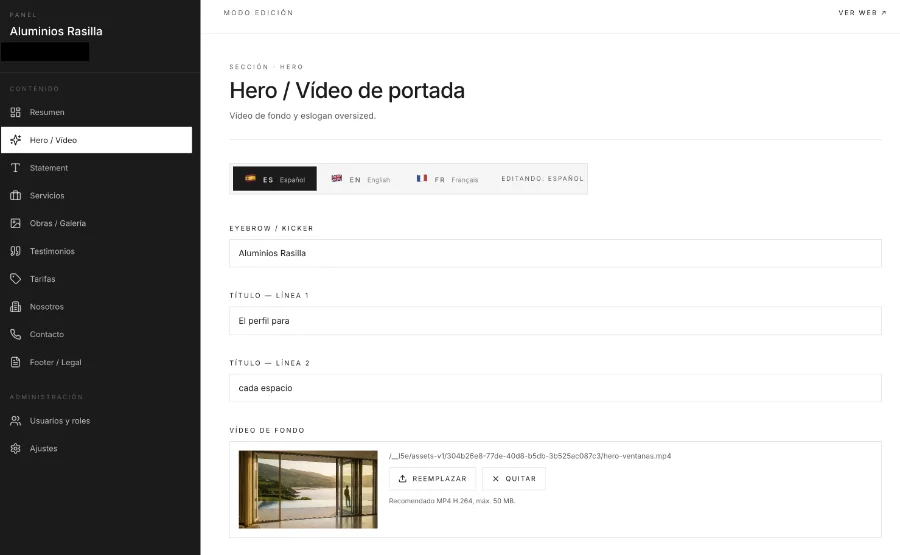
Task: Click the Hero / Vídeo sparkle icon
Action: [15, 140]
